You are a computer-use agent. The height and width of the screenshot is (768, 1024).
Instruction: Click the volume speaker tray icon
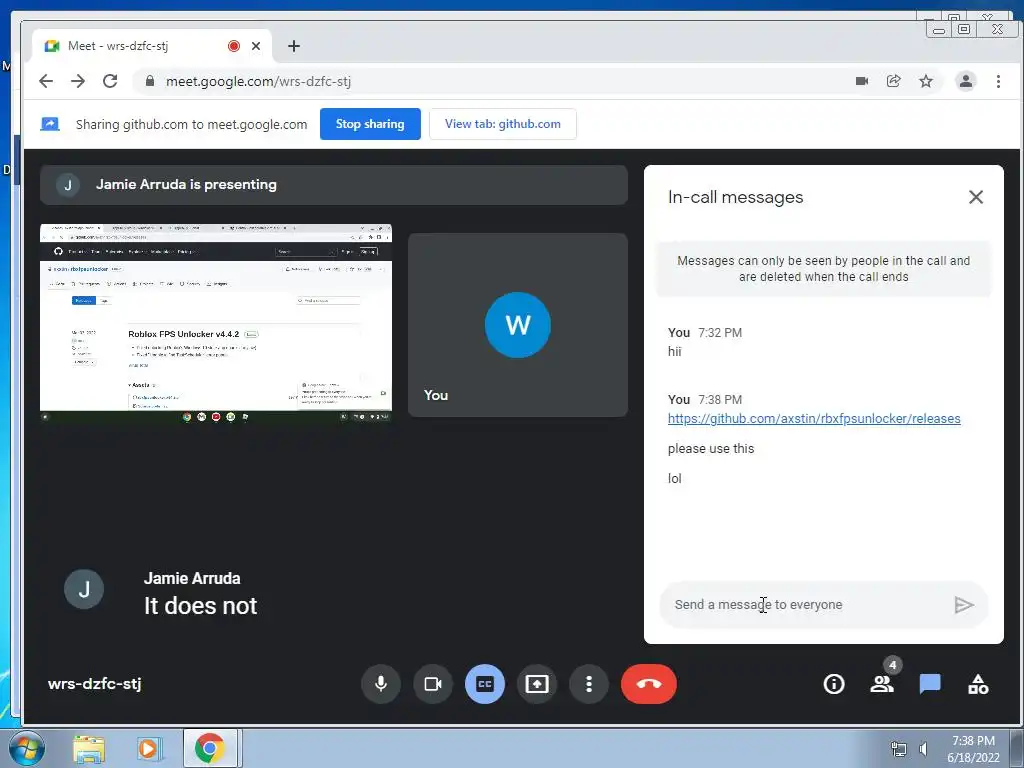point(923,750)
